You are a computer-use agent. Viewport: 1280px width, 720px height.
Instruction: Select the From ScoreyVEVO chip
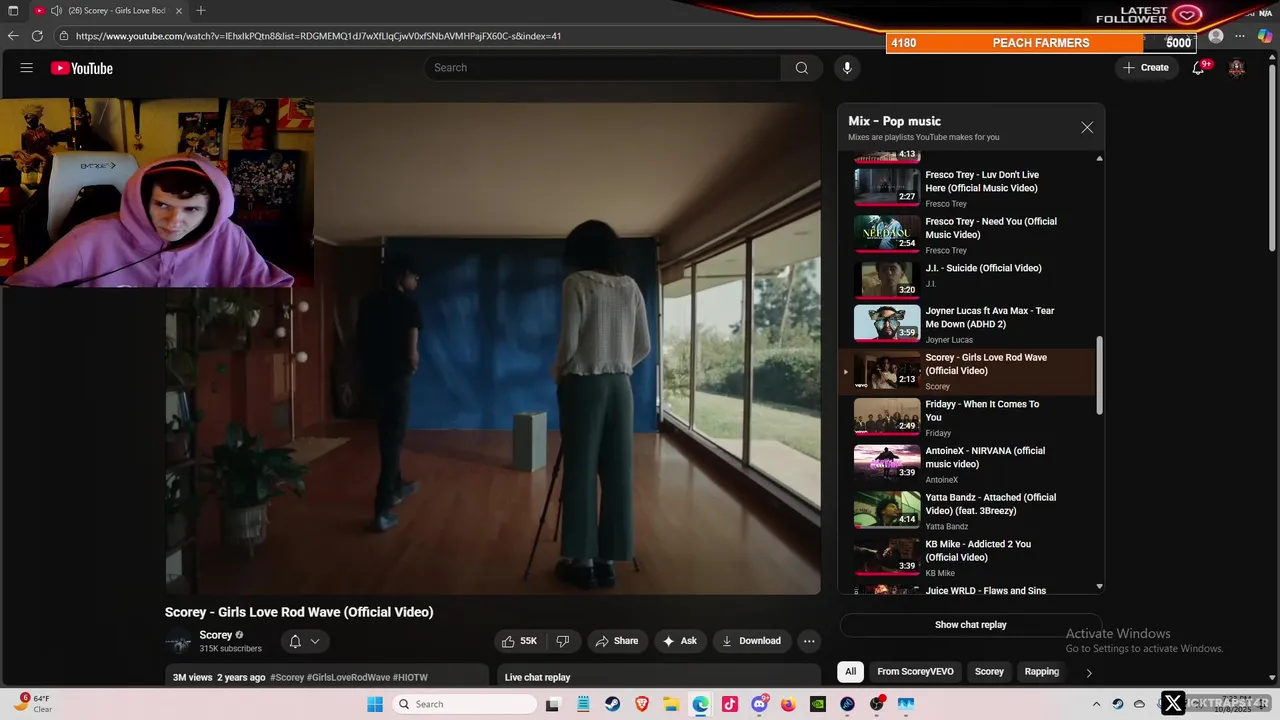[915, 672]
